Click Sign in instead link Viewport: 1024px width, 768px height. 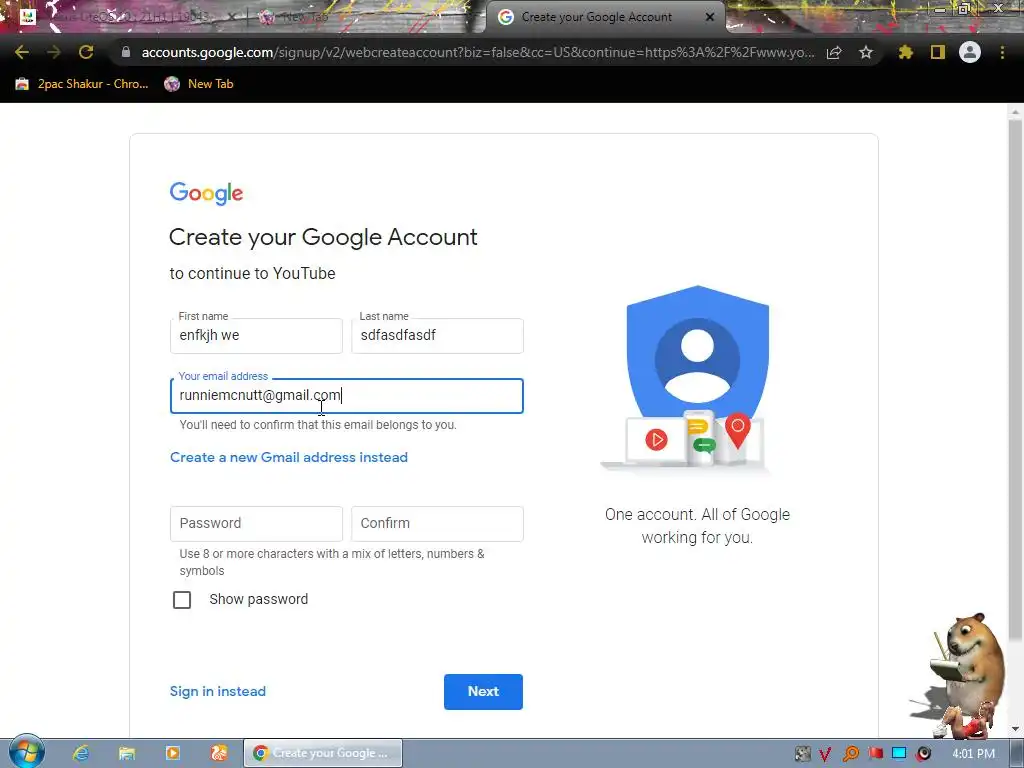(218, 691)
